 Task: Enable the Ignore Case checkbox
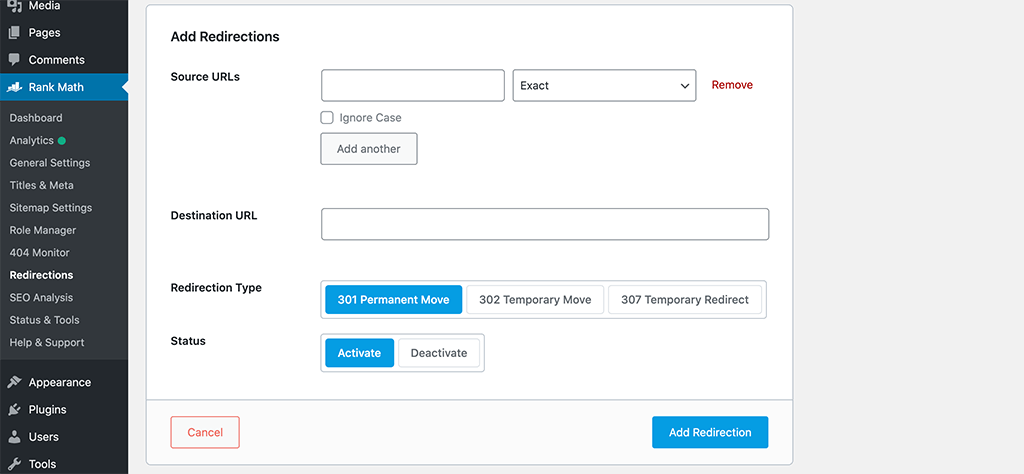327,118
